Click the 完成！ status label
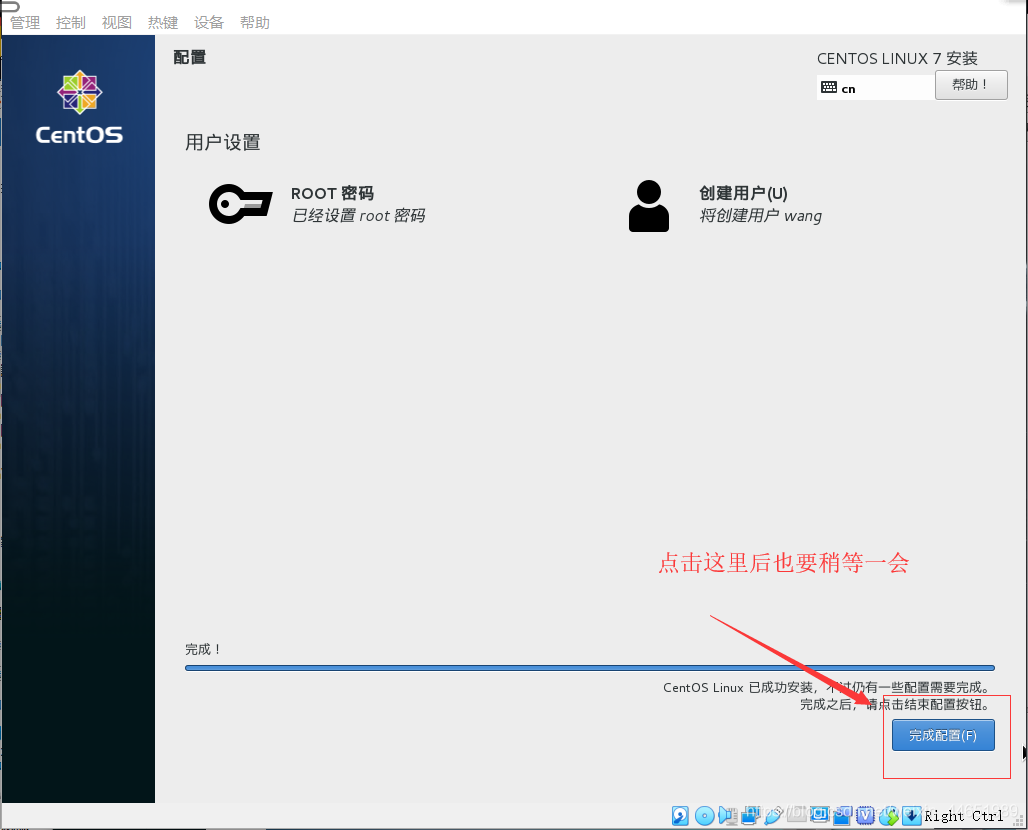This screenshot has width=1028, height=830. click(203, 649)
